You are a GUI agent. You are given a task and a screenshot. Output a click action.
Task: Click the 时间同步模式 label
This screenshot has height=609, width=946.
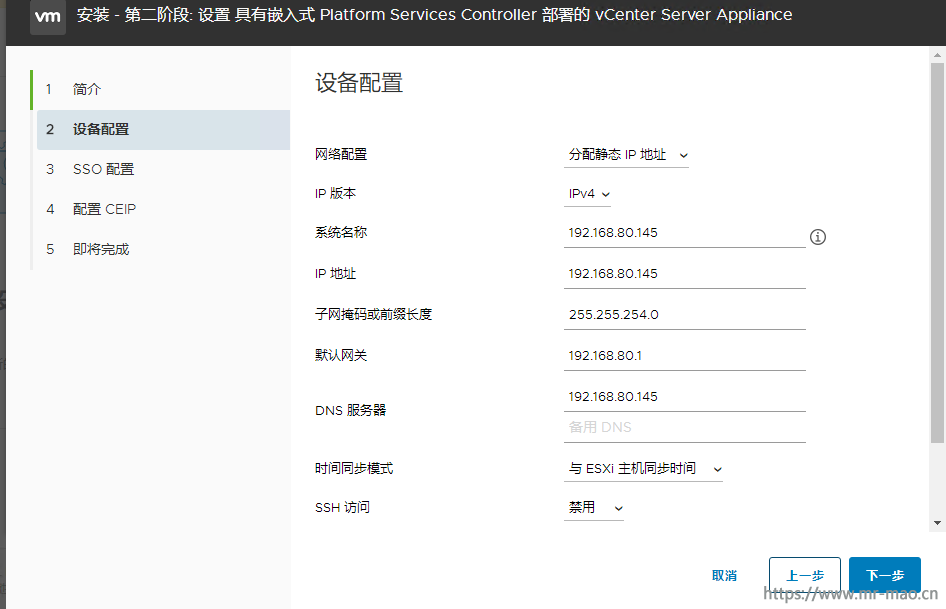pos(354,468)
